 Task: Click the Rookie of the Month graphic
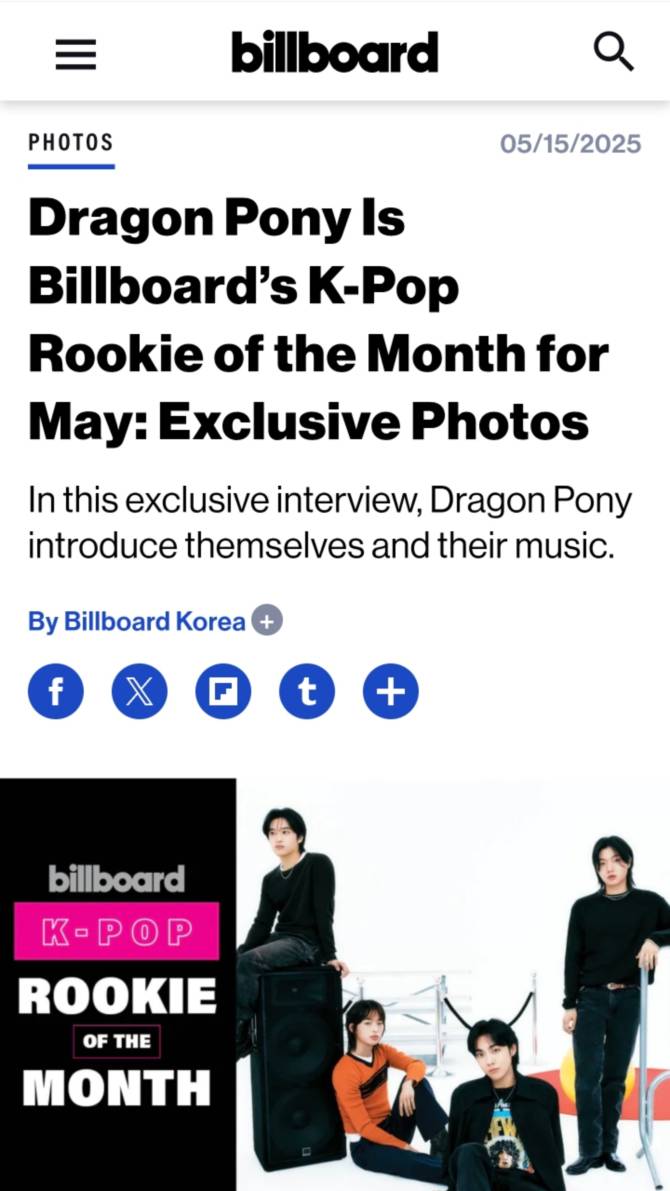[118, 985]
